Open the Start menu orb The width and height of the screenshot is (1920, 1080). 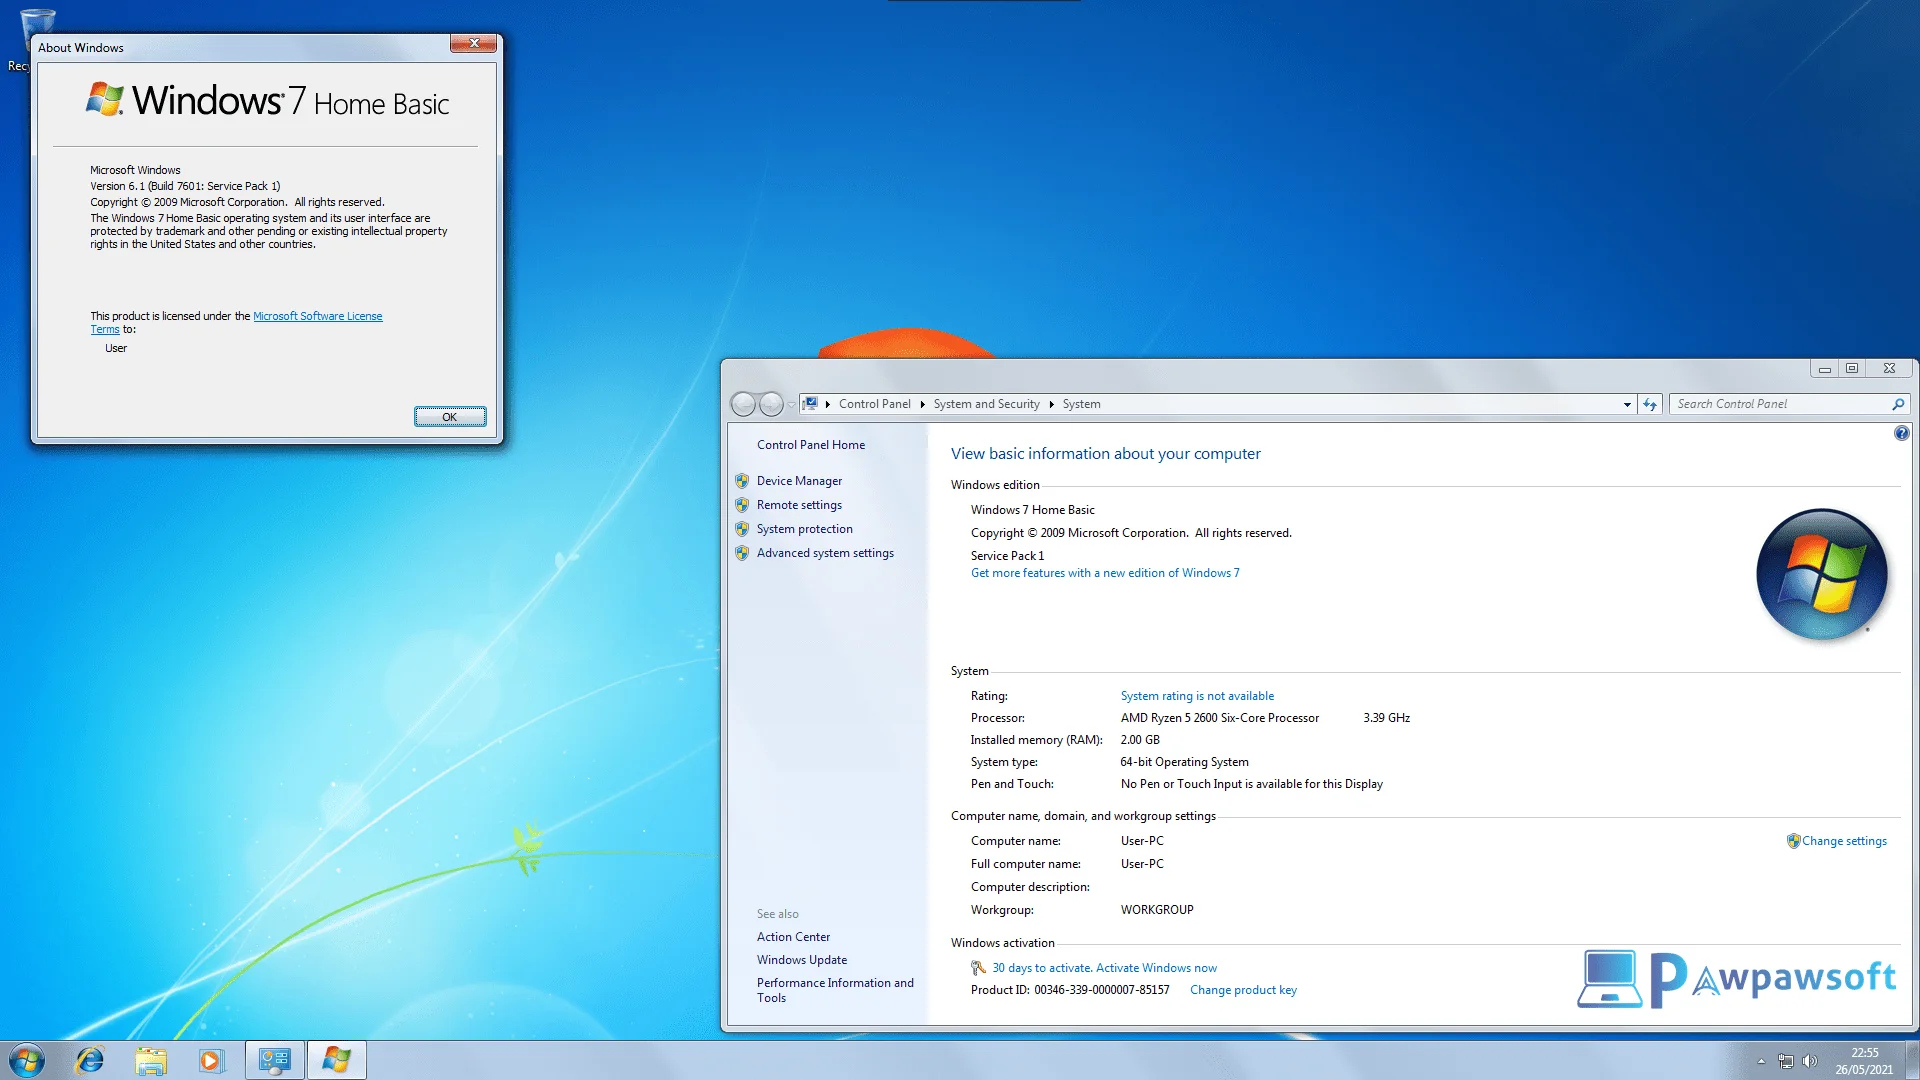coord(27,1060)
